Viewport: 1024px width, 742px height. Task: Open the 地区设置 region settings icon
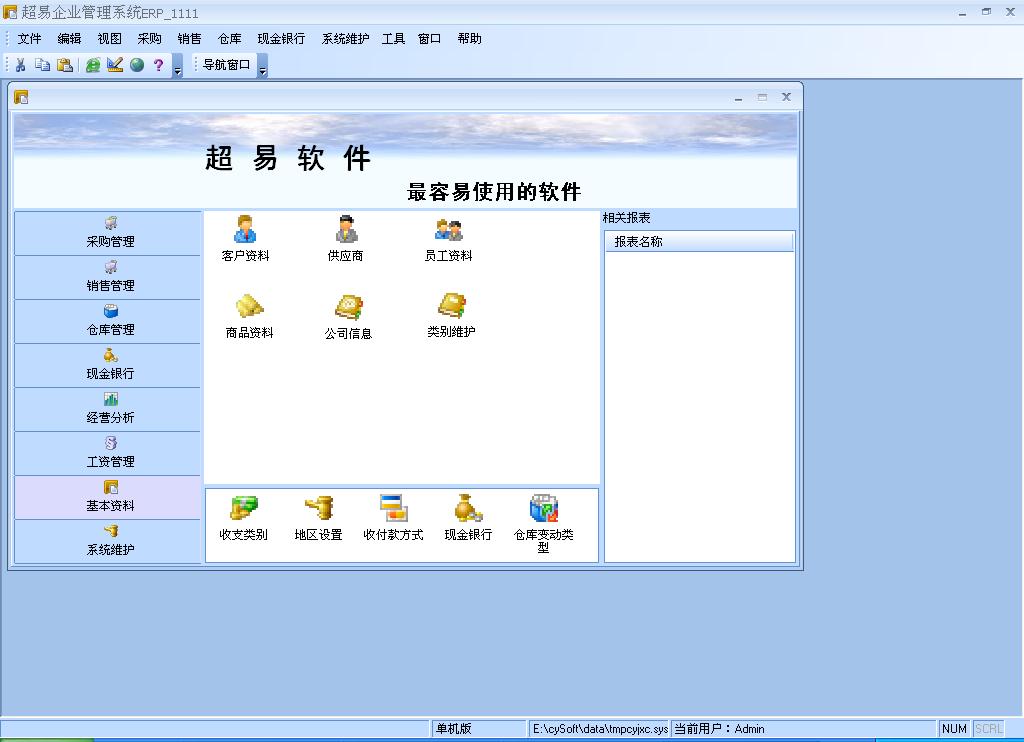tap(318, 518)
